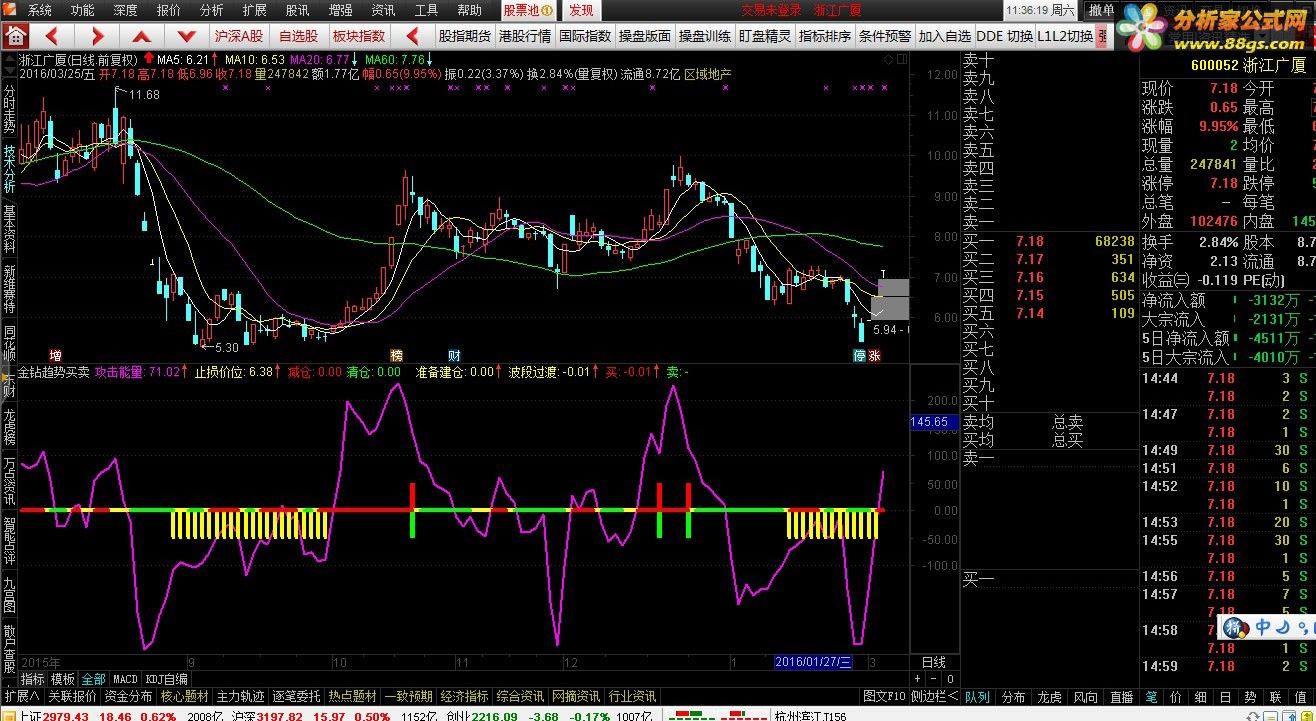The image size is (1316, 721).
Task: Click the 停 marker icon on chart
Action: pos(859,355)
